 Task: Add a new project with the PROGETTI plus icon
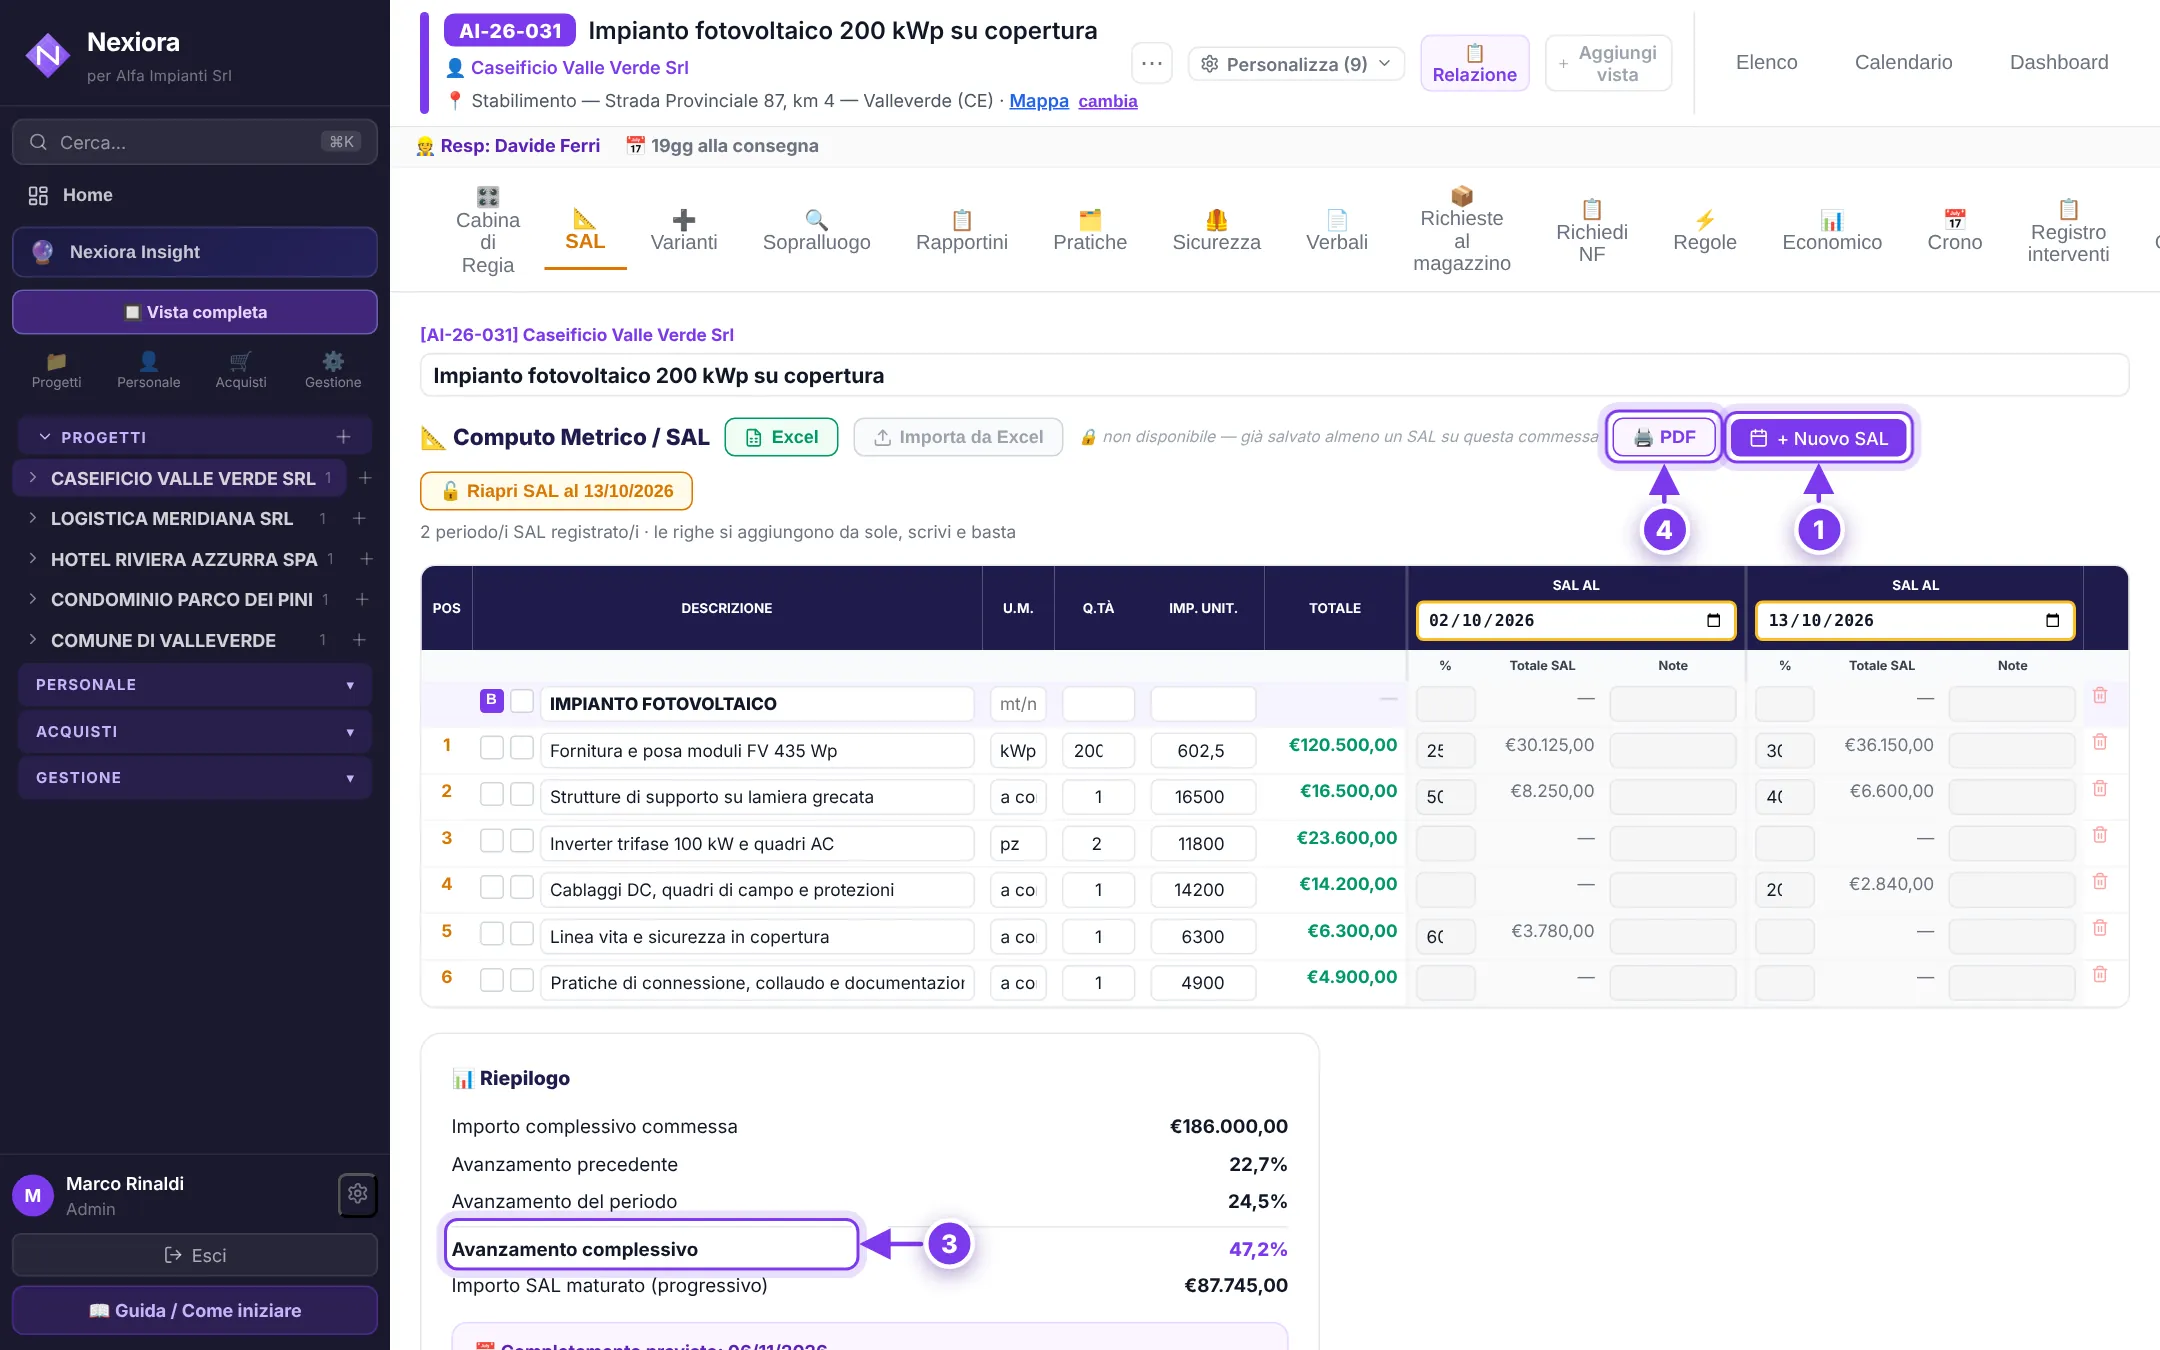pos(343,437)
